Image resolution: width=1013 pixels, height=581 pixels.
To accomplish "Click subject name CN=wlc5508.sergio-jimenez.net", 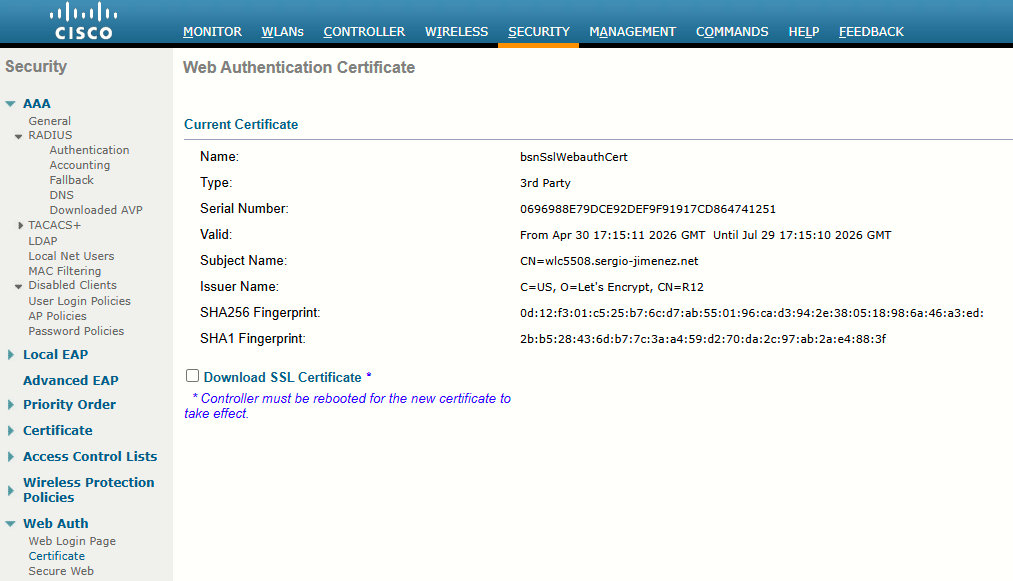I will pyautogui.click(x=609, y=261).
